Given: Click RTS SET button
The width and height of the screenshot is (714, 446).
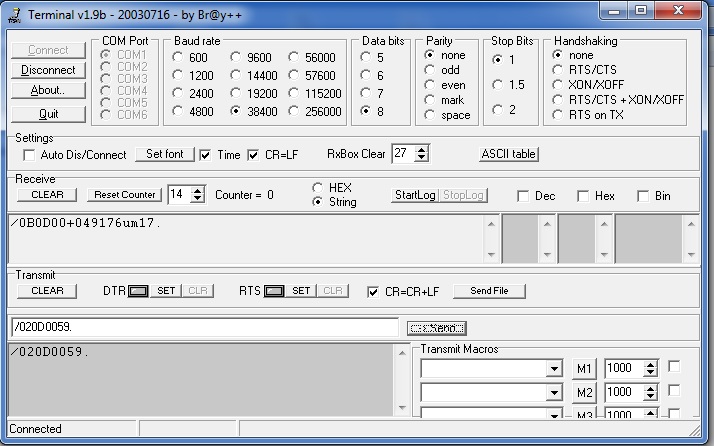Looking at the screenshot, I should tap(301, 291).
